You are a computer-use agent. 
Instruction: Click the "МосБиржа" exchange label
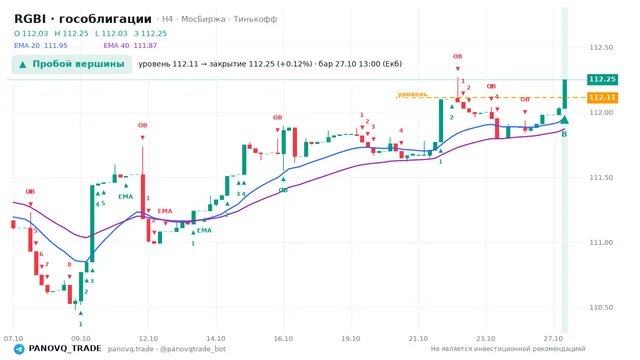pos(203,19)
